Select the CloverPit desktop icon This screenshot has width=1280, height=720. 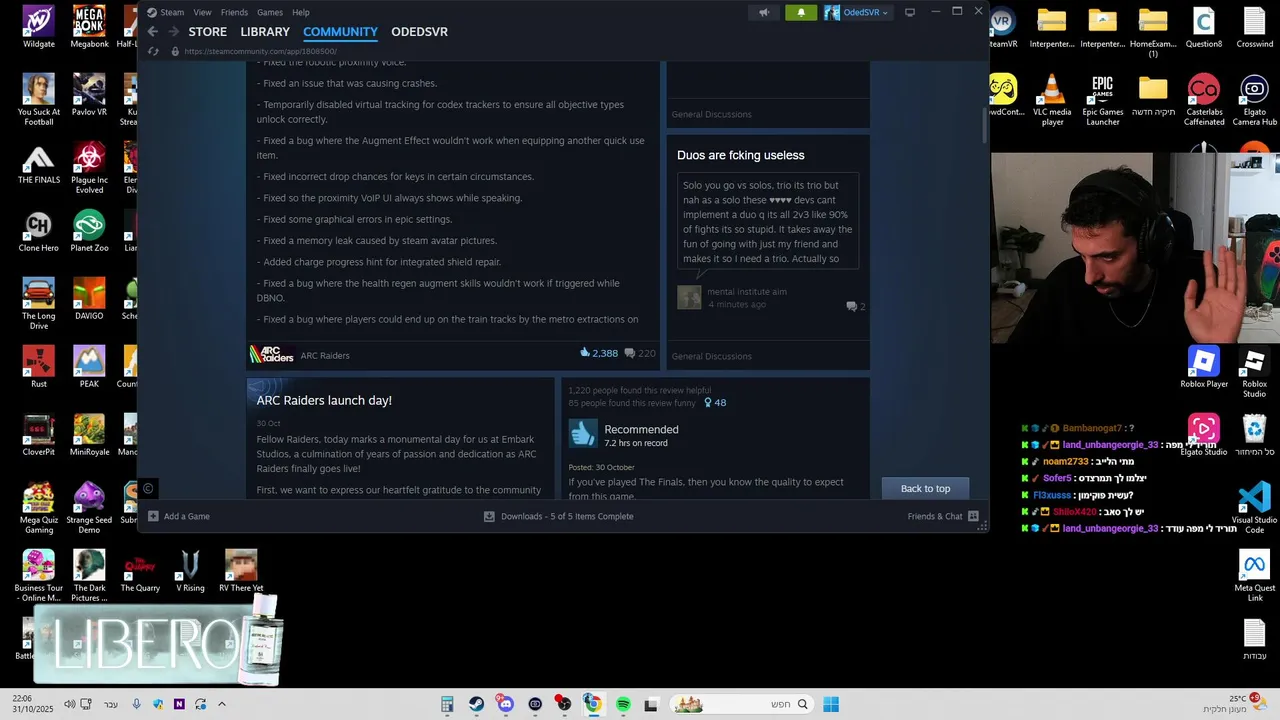click(39, 435)
